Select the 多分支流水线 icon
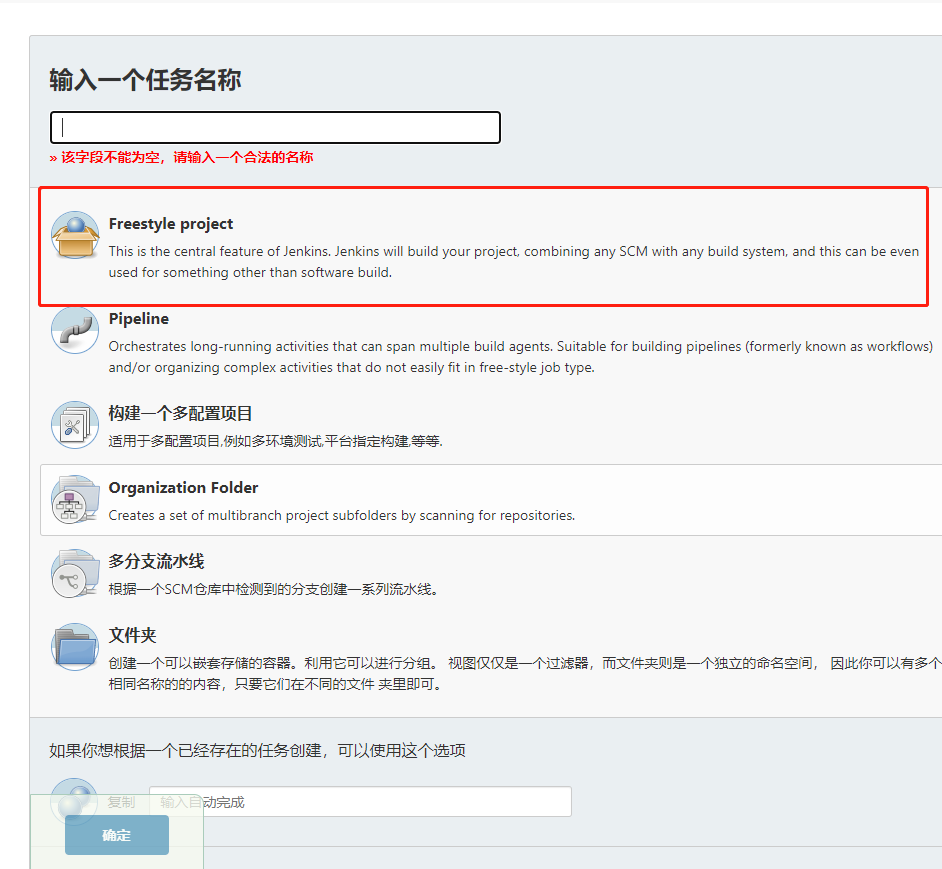The width and height of the screenshot is (942, 869). click(74, 573)
